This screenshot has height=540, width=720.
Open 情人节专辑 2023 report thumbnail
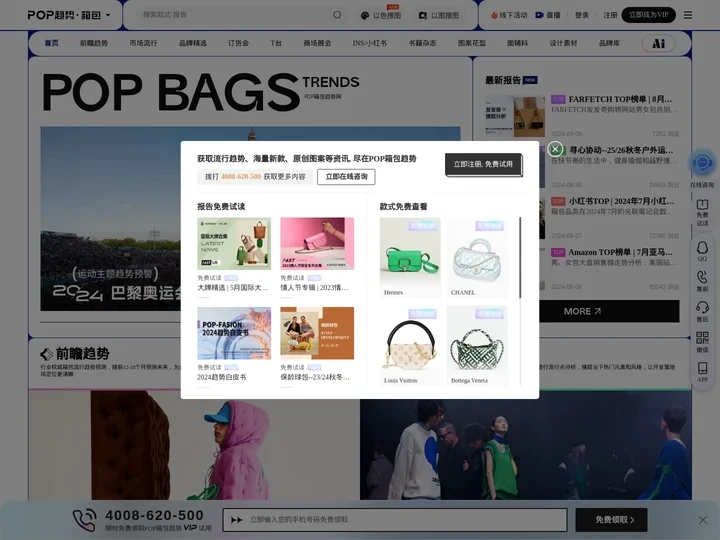317,243
